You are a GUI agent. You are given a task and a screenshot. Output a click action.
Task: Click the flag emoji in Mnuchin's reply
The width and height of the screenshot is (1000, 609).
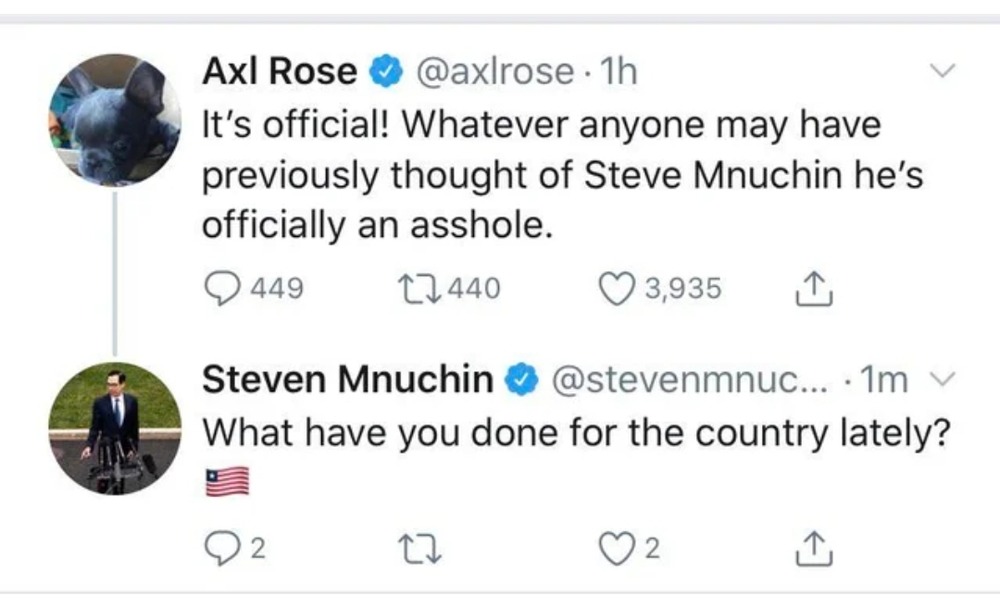(226, 482)
